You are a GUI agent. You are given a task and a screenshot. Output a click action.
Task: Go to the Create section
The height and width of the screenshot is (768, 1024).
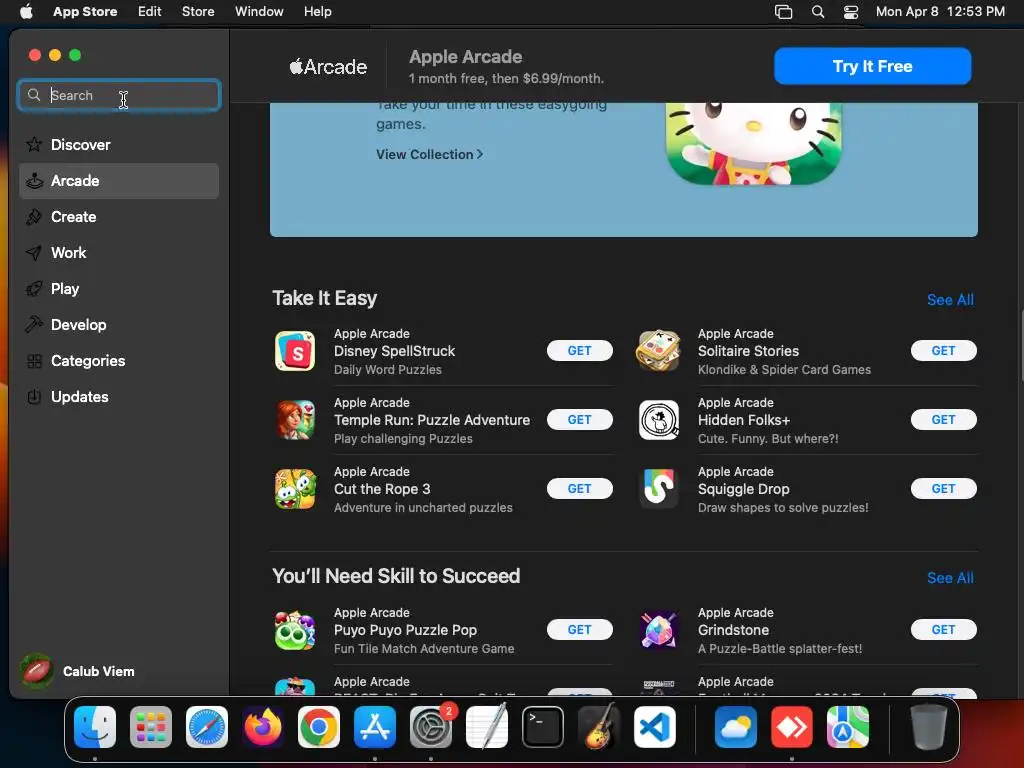119,217
